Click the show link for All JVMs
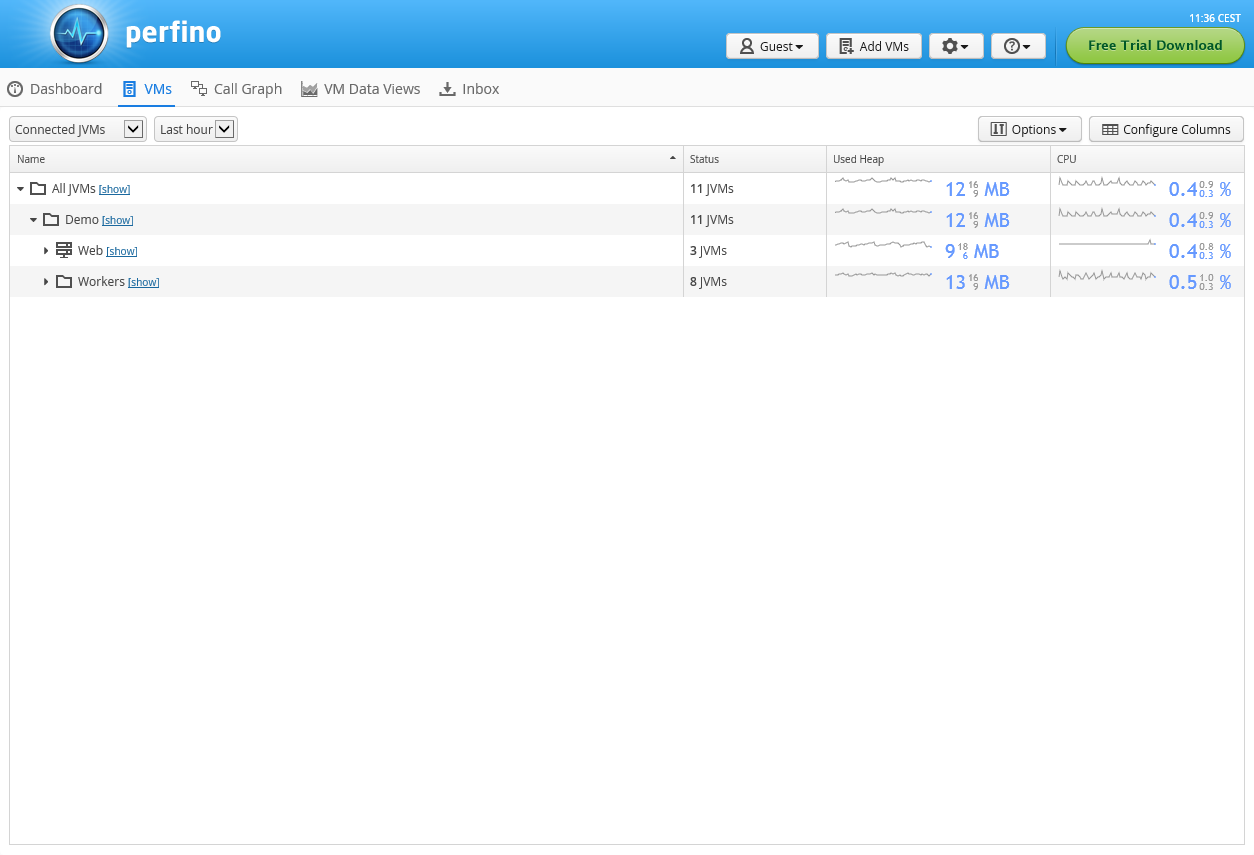Viewport: 1254px width, 855px height. (x=115, y=189)
